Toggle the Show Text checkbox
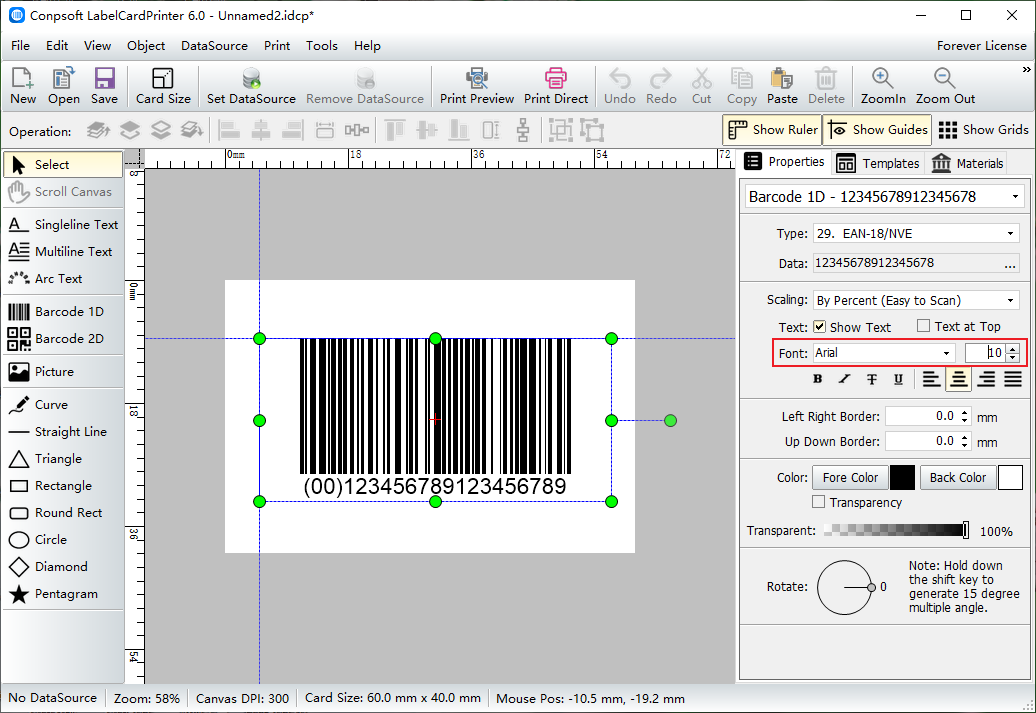This screenshot has height=713, width=1036. pyautogui.click(x=819, y=326)
